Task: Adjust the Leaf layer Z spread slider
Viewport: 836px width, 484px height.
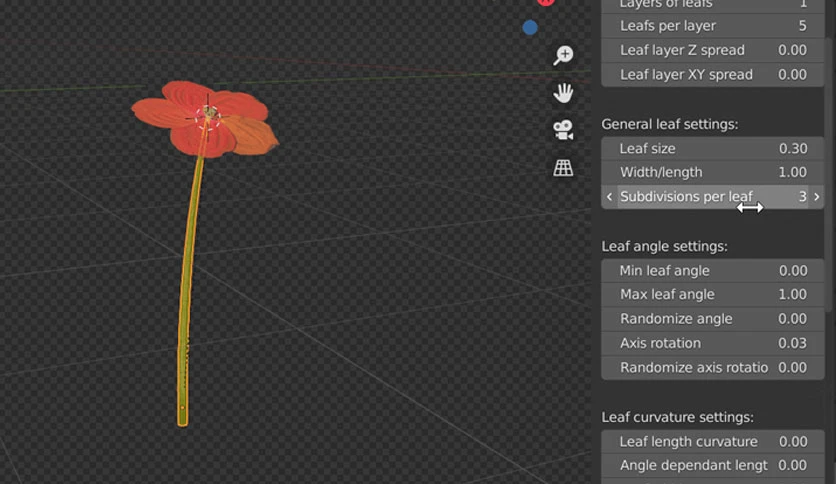Action: 713,50
